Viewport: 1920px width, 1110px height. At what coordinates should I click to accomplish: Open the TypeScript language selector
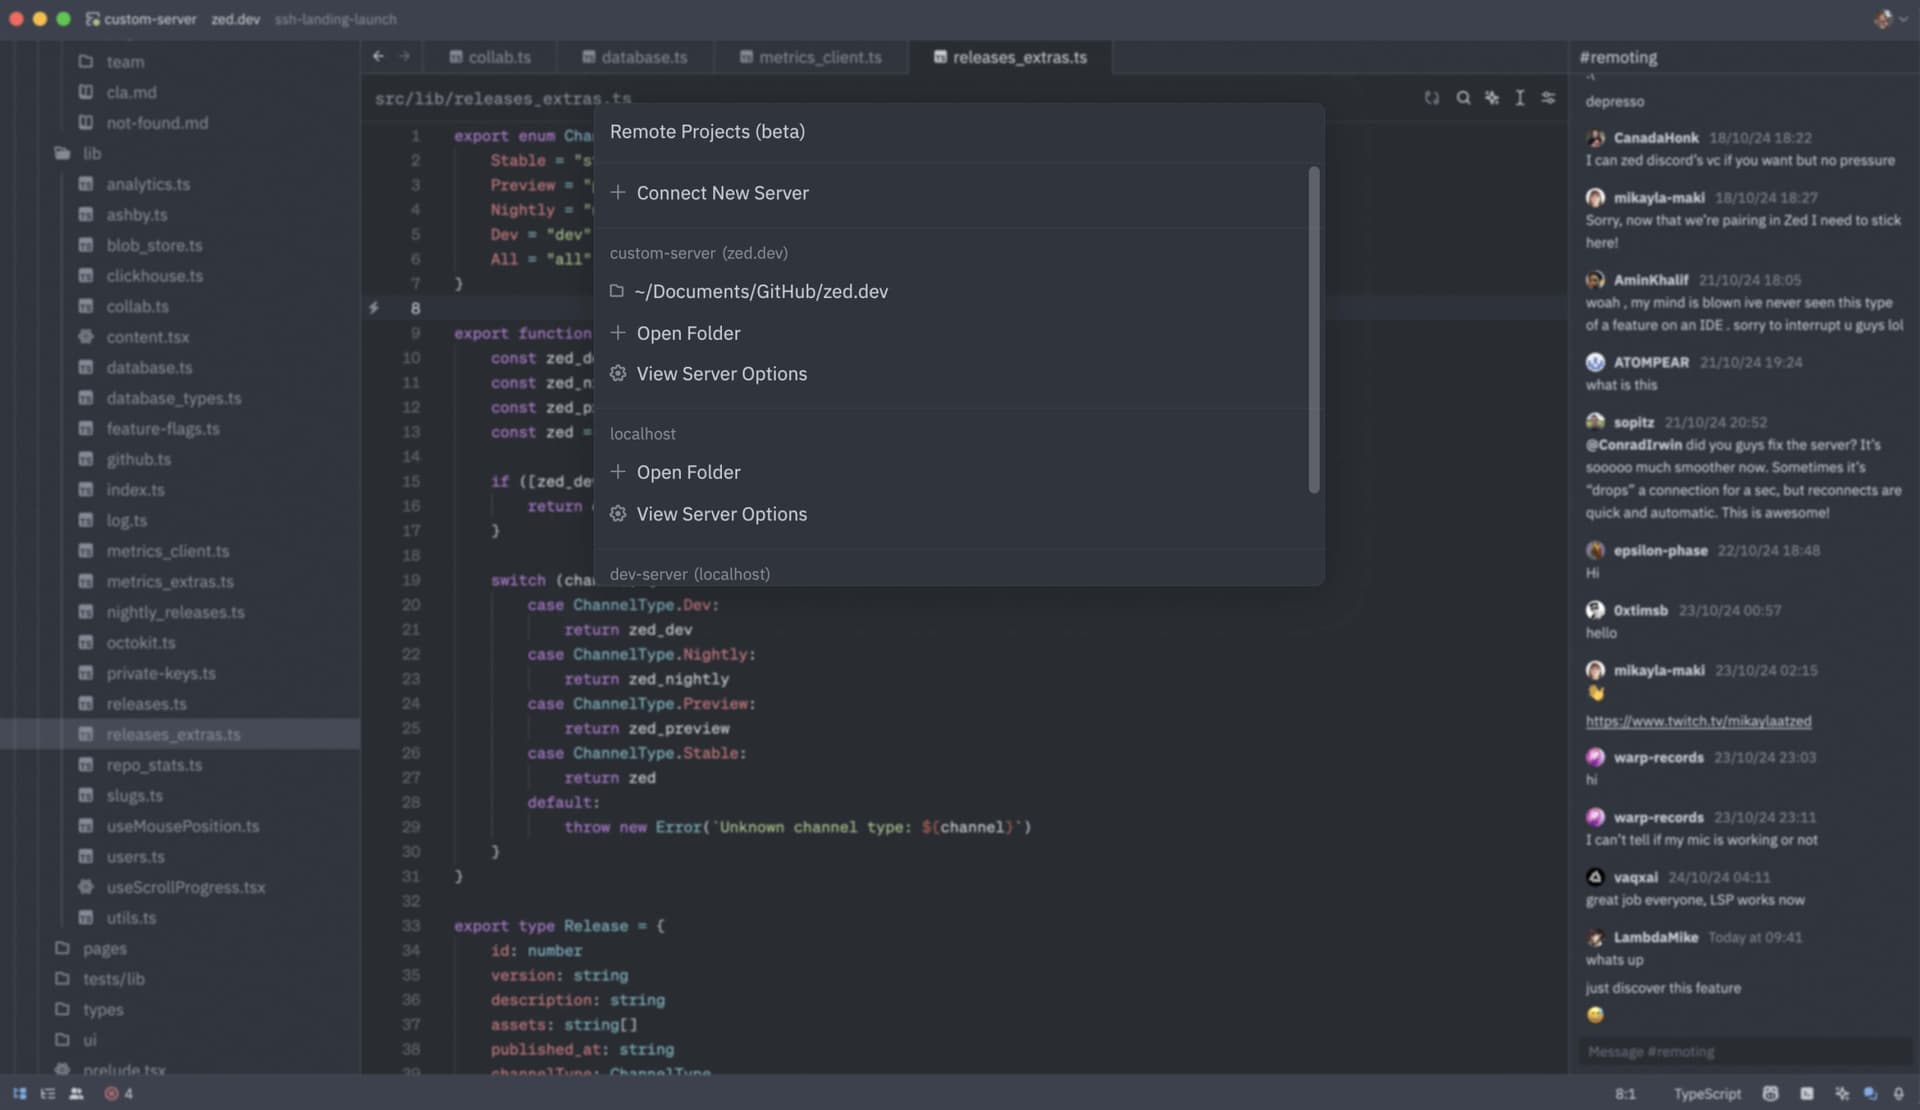[1707, 1094]
